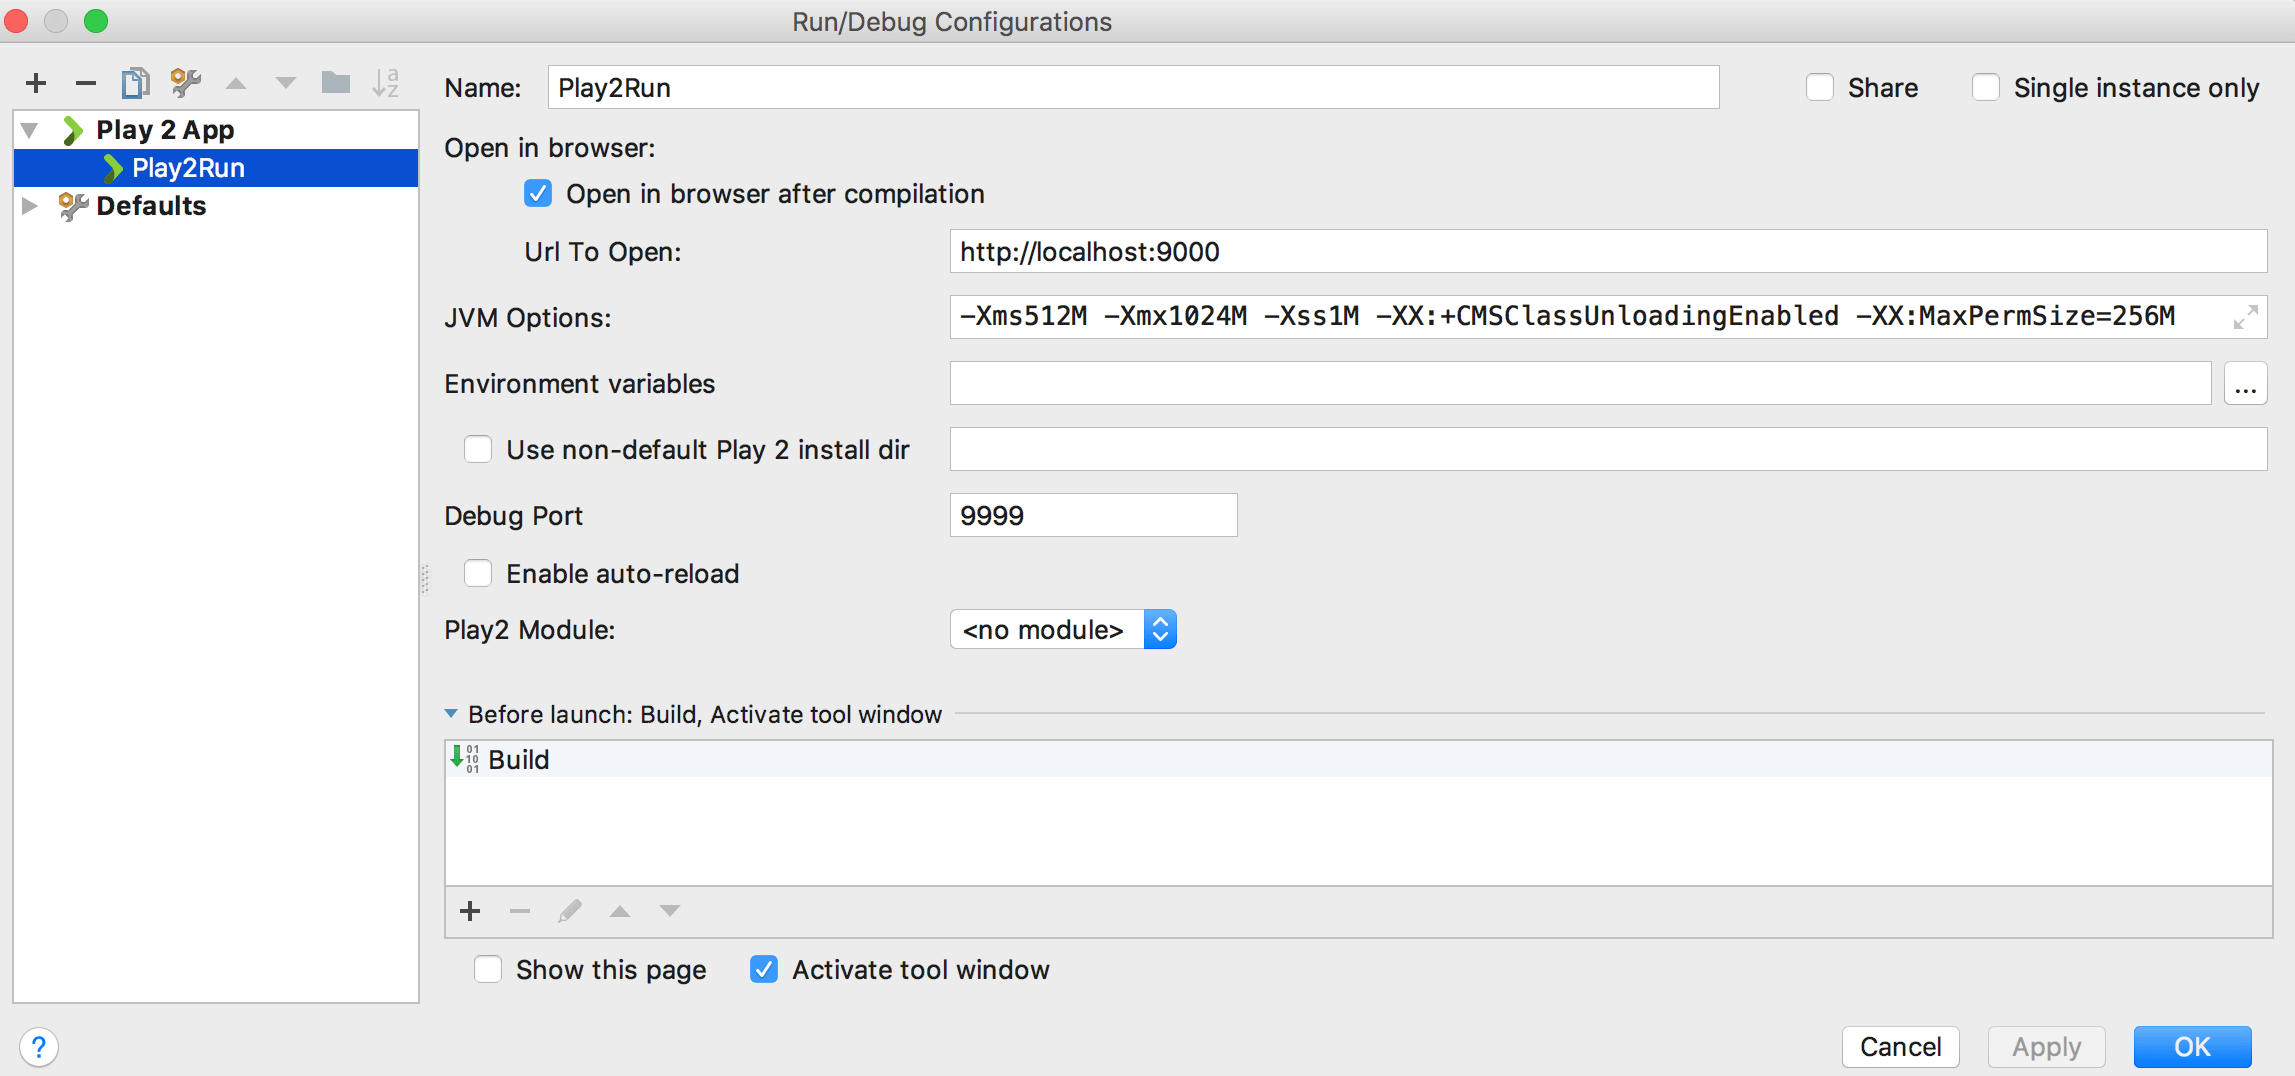Expand the Defaults tree node
This screenshot has height=1076, width=2295.
[30, 206]
